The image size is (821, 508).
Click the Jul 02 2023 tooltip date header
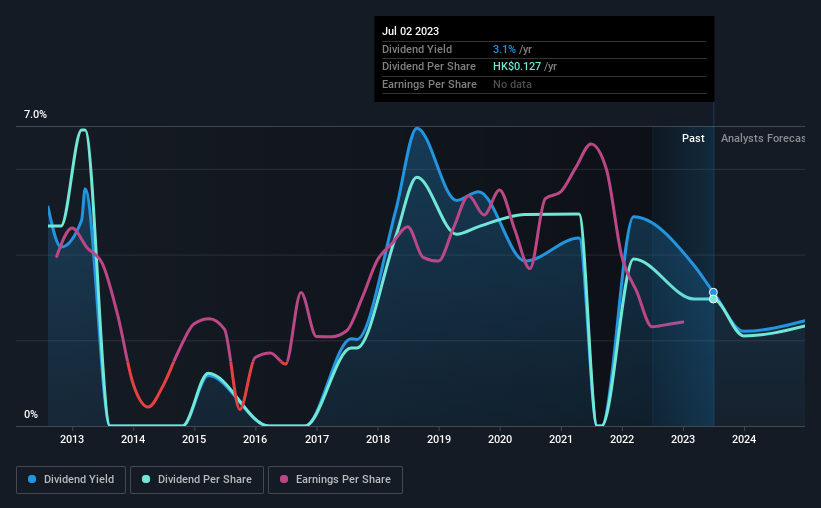point(410,31)
